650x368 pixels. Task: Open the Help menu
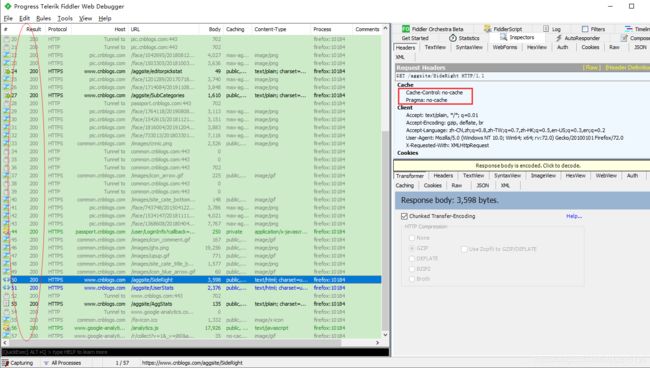(x=105, y=18)
